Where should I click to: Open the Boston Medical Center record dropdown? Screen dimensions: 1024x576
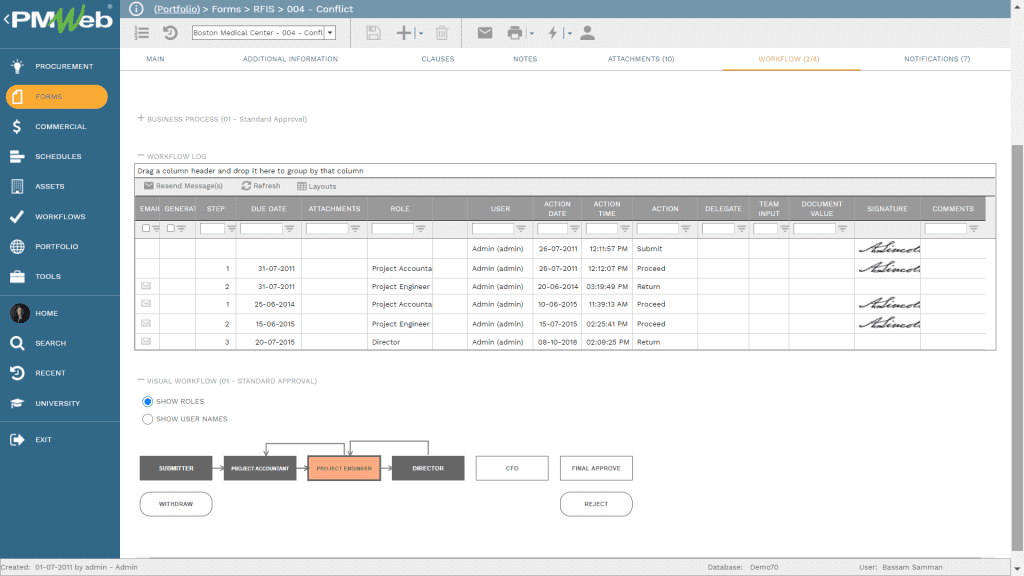tap(330, 33)
